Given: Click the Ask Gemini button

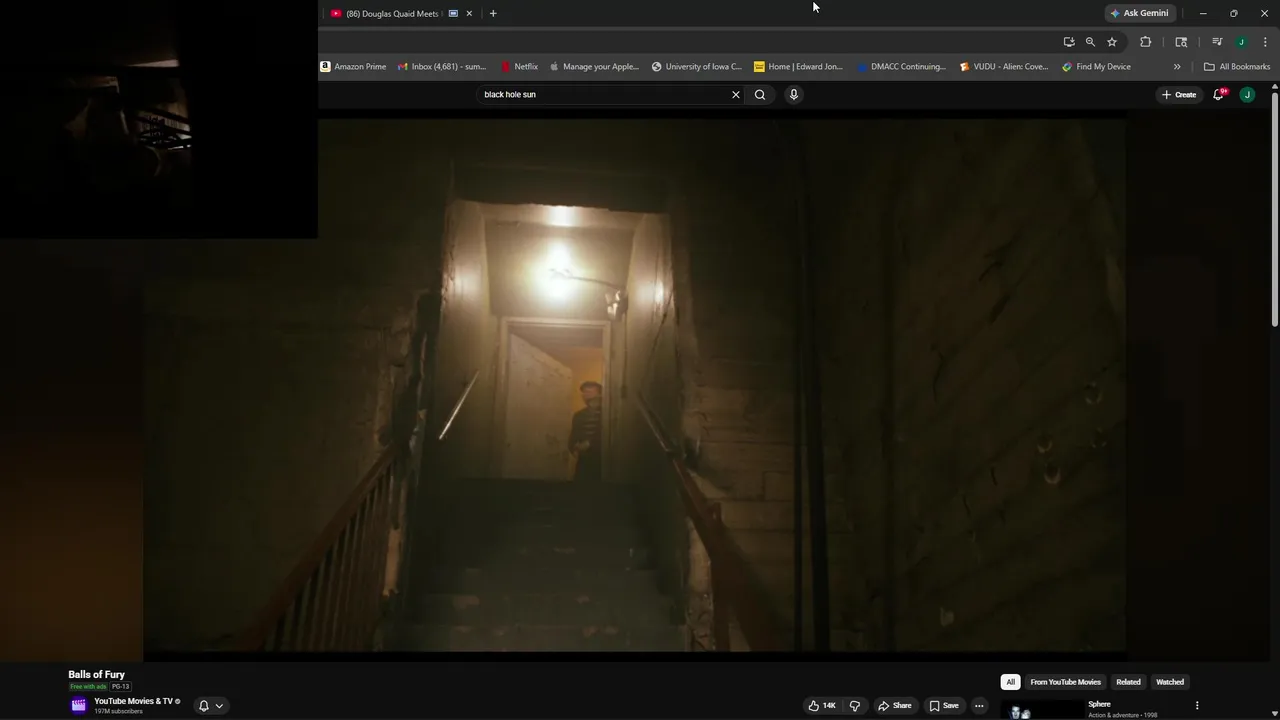Looking at the screenshot, I should pos(1139,13).
